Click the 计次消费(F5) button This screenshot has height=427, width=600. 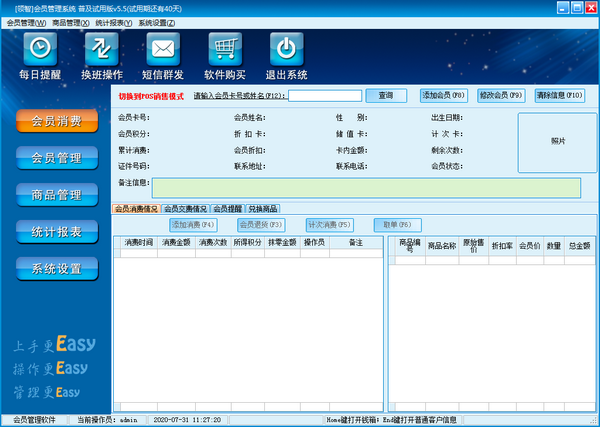(329, 225)
